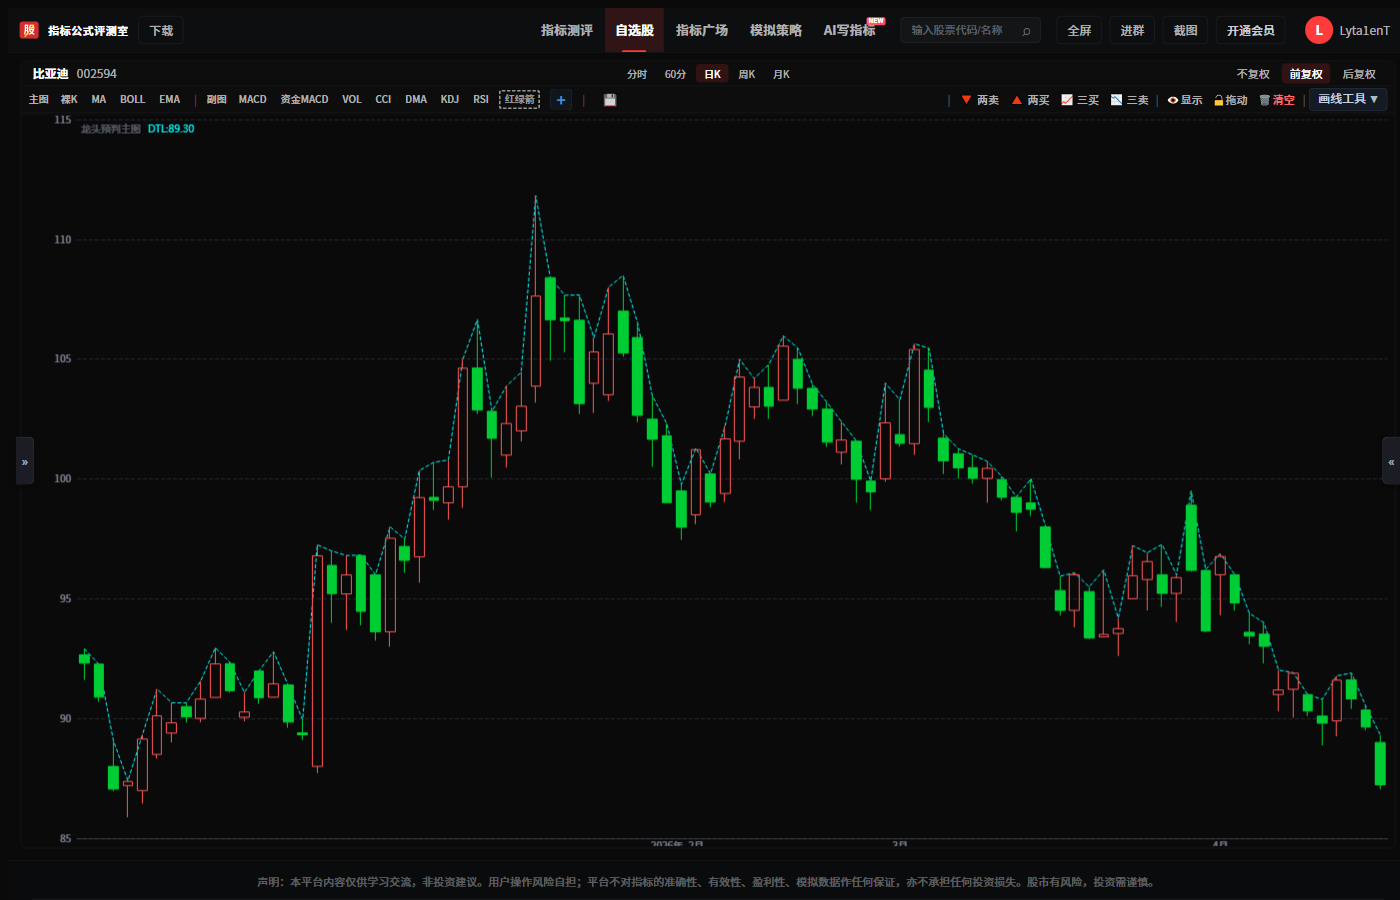The image size is (1400, 900).
Task: Switch to the 周K timeframe tab
Action: coord(747,74)
